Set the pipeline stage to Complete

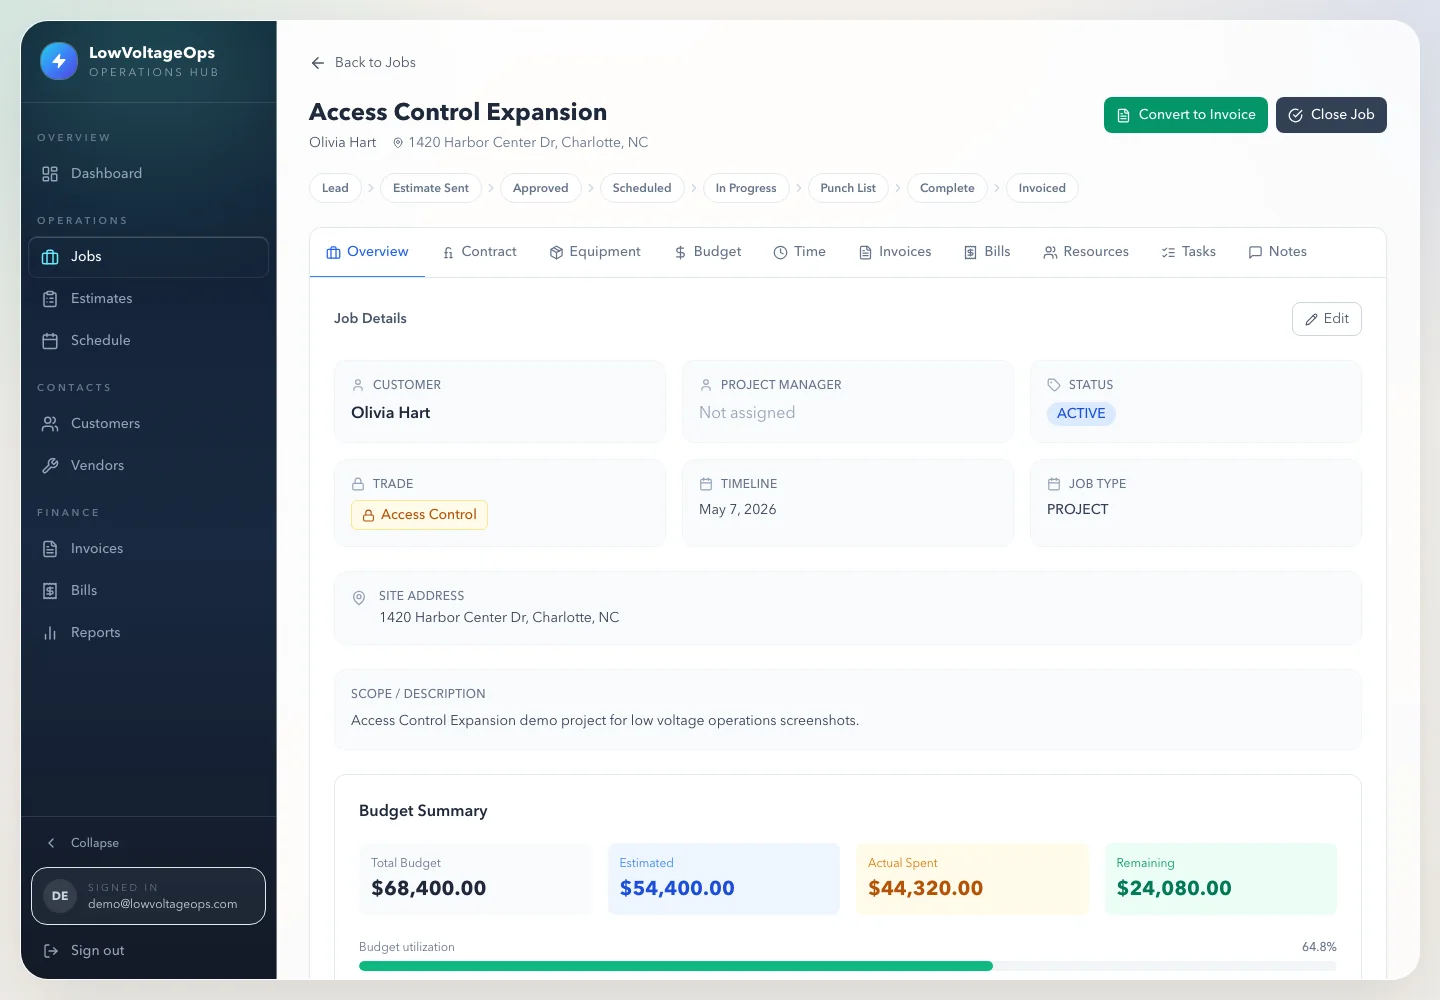(947, 188)
